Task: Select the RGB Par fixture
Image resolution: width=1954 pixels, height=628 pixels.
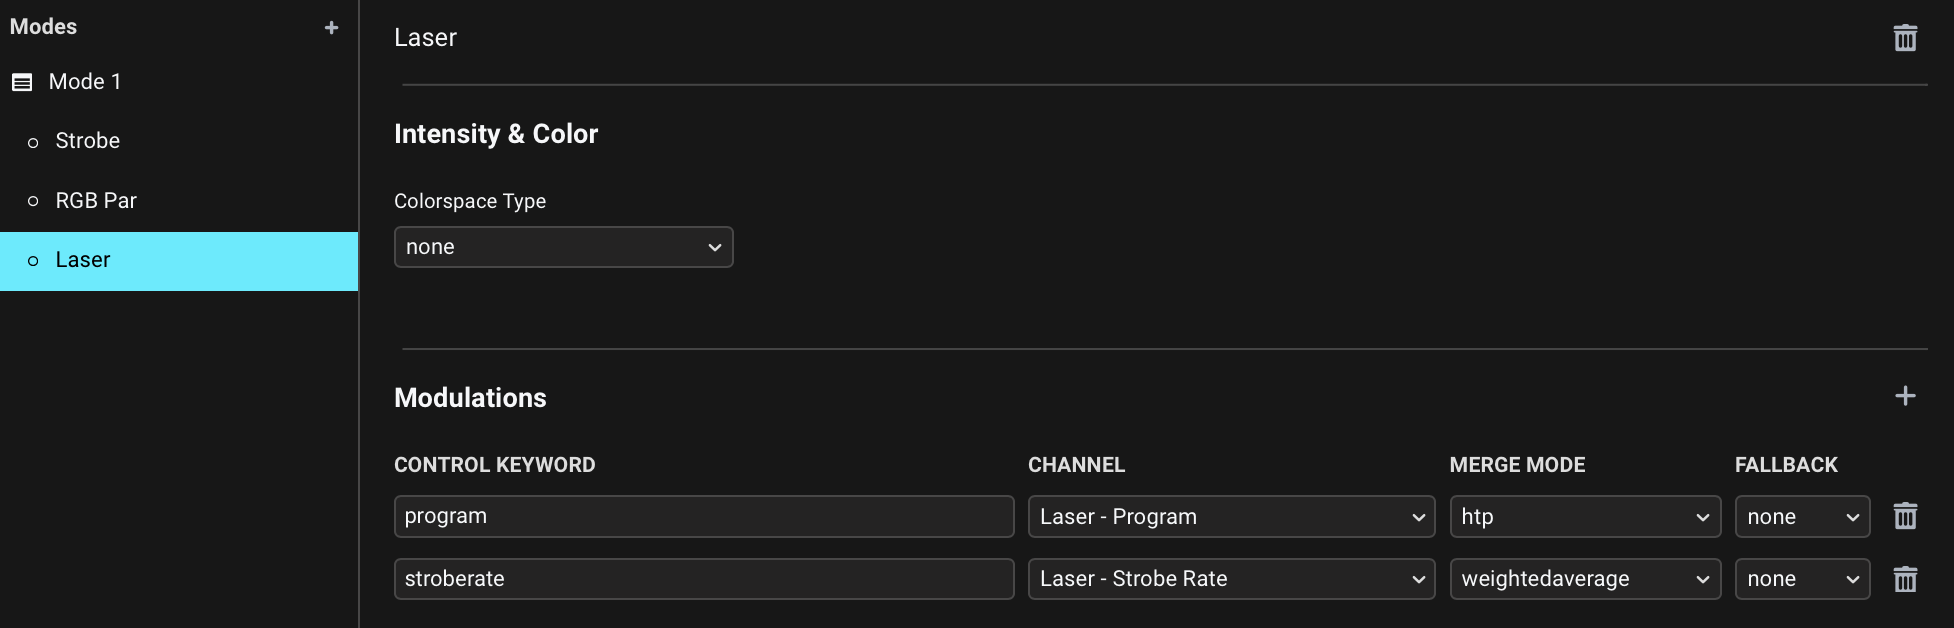Action: click(96, 201)
